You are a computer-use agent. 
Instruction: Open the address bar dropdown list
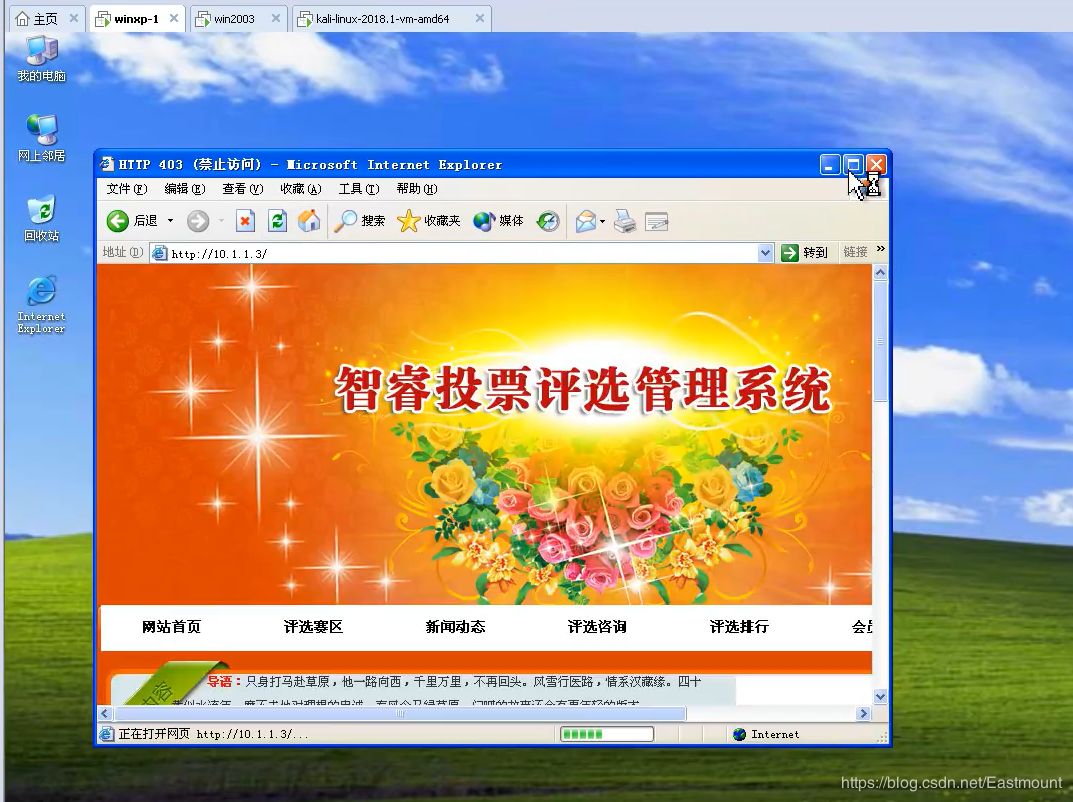point(765,253)
